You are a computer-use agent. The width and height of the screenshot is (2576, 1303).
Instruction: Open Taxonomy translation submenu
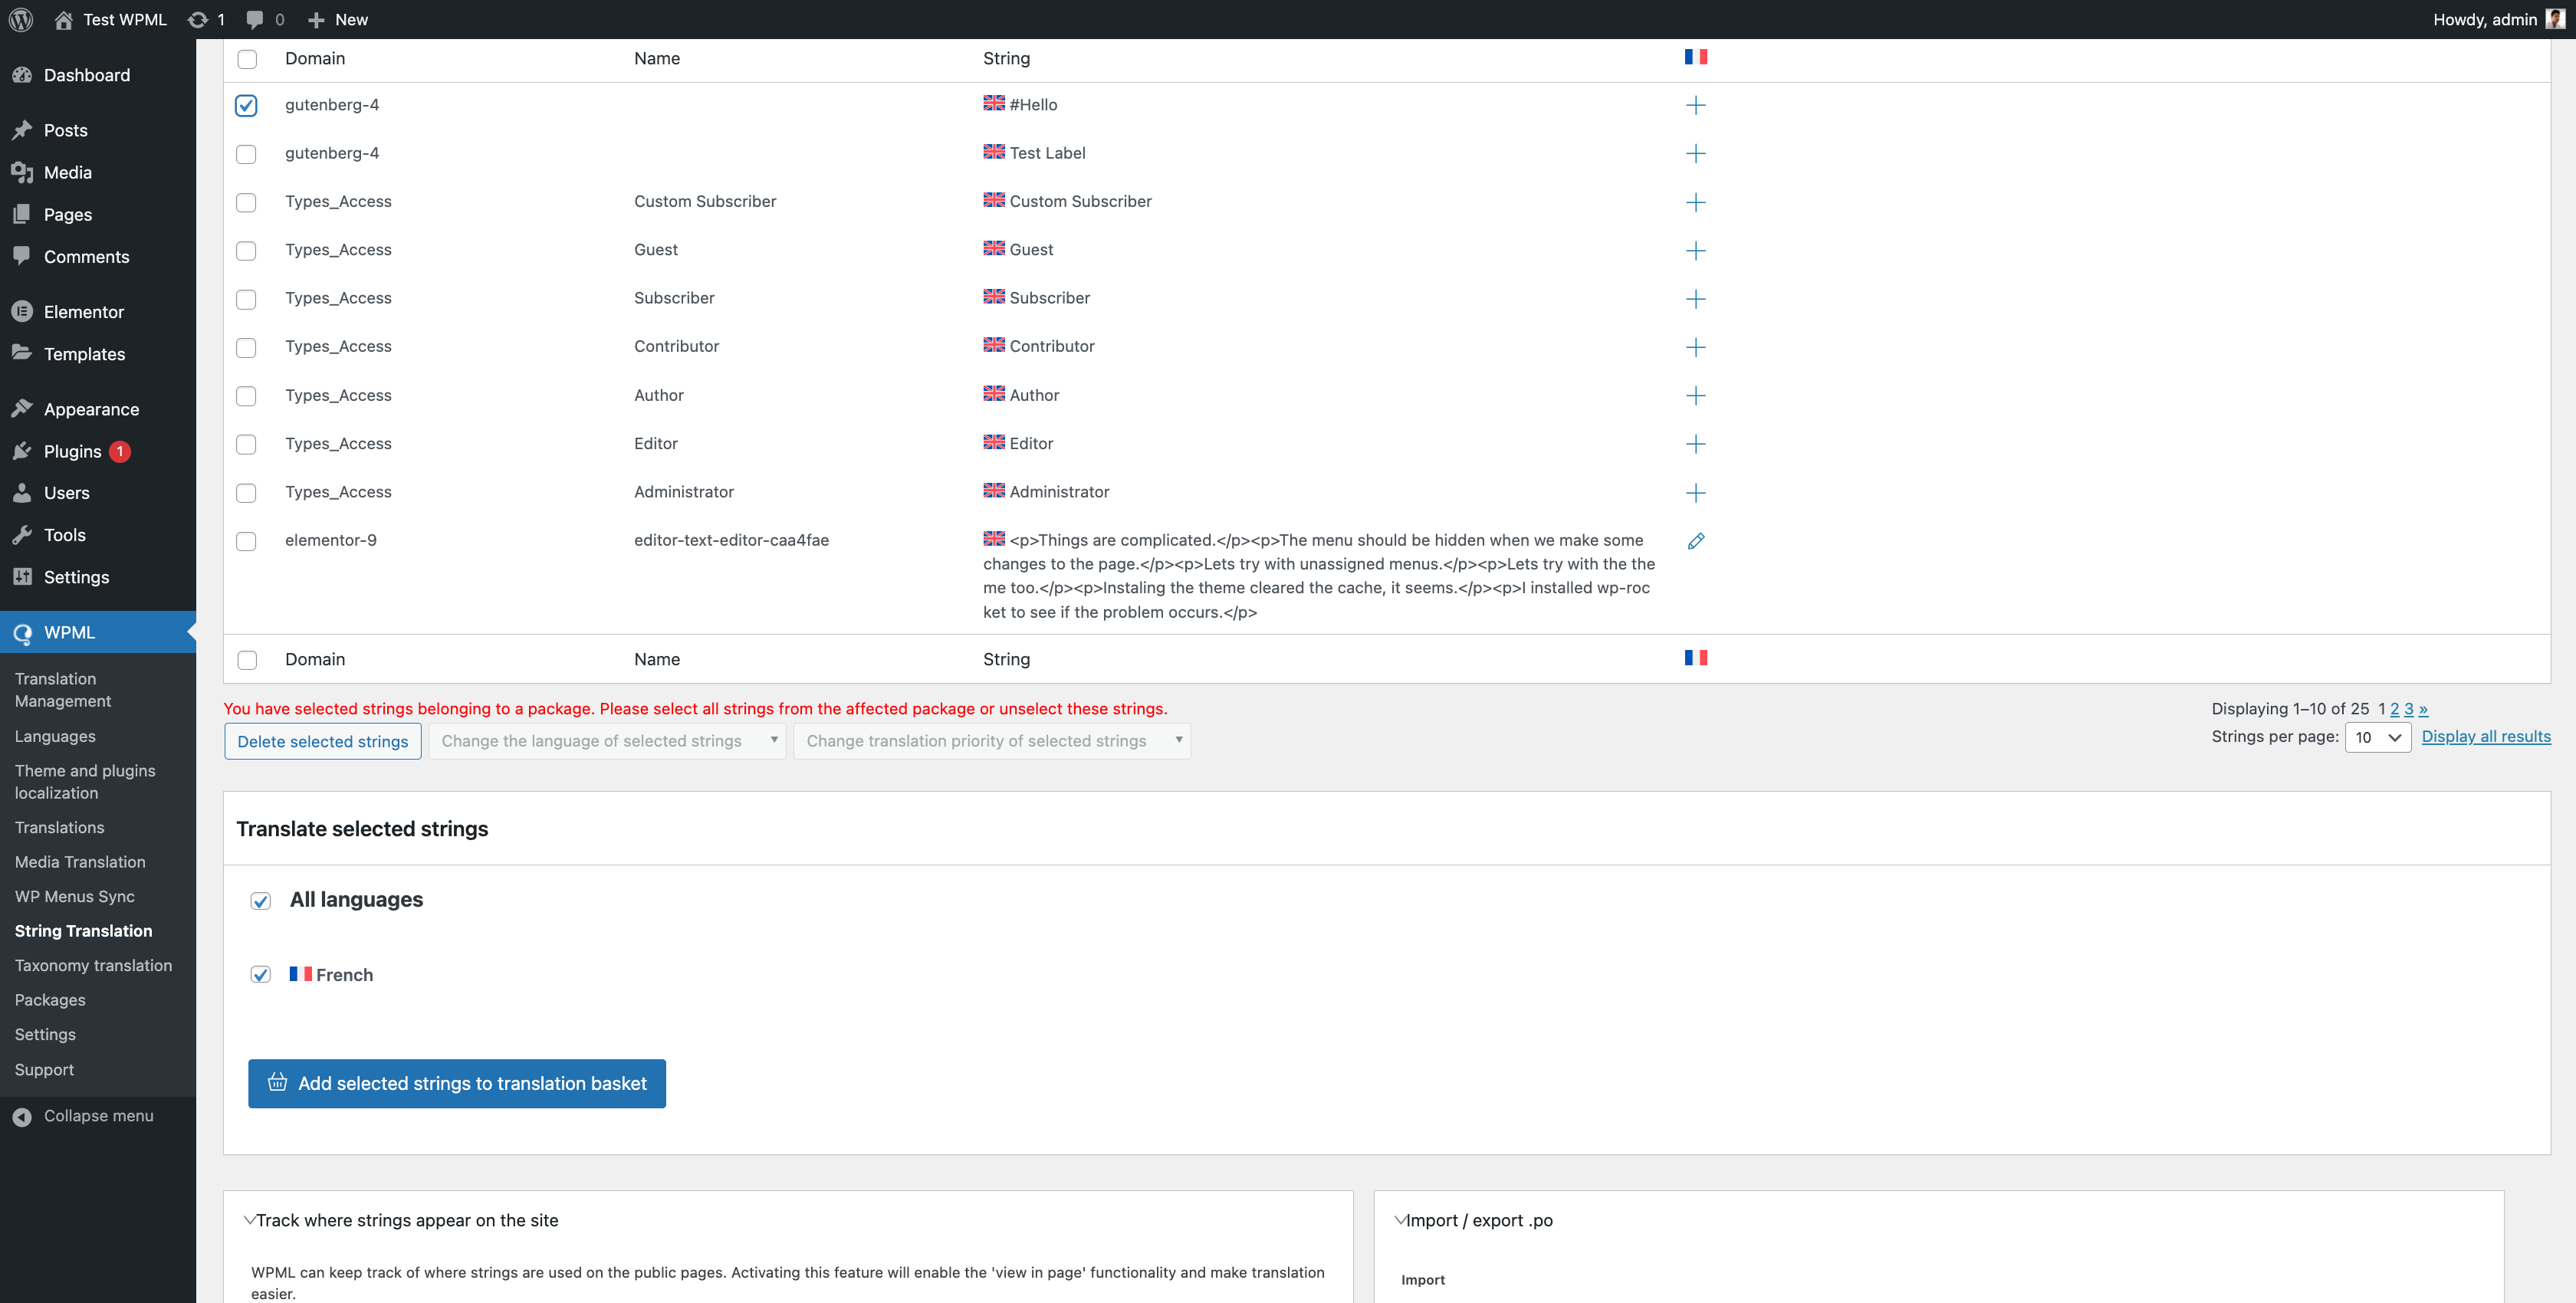tap(93, 965)
